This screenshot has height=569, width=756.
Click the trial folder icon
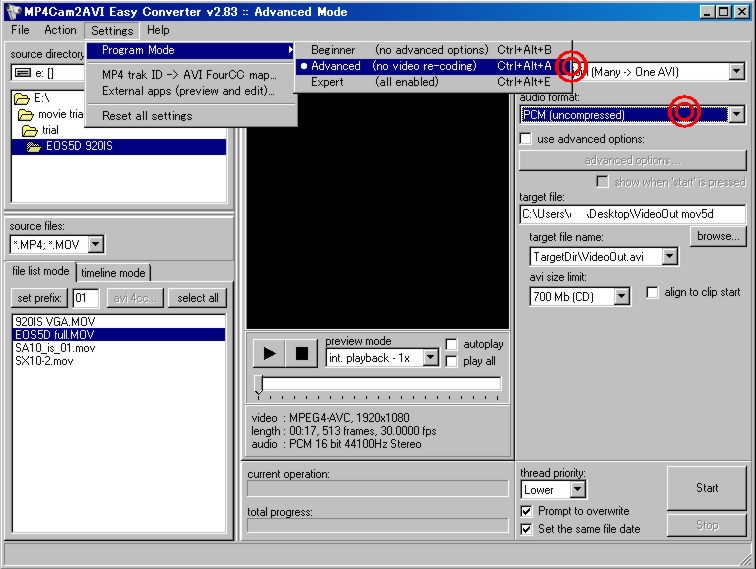tap(30, 131)
